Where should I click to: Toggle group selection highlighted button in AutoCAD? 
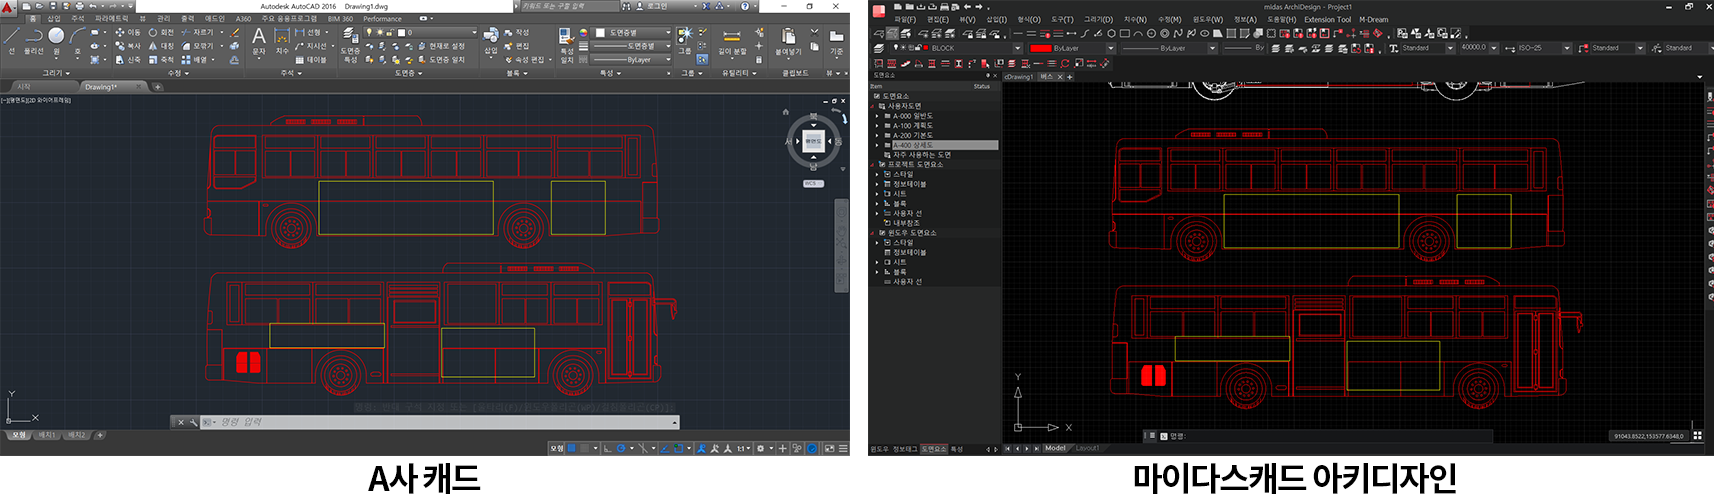tap(702, 59)
